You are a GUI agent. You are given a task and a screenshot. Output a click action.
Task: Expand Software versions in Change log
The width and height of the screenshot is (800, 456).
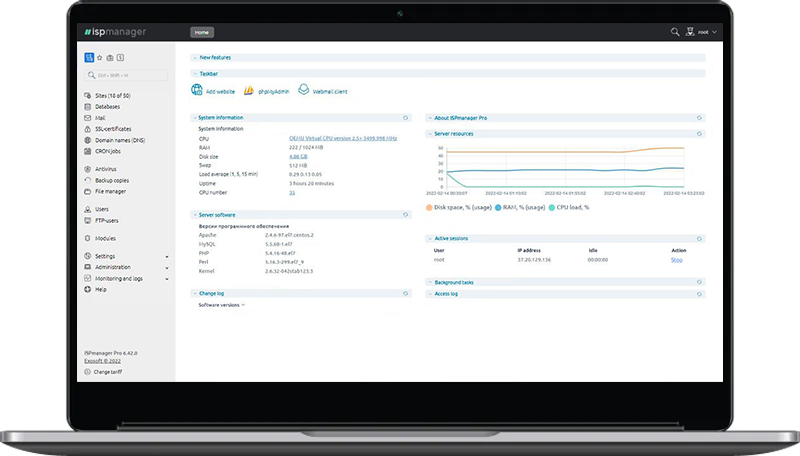[x=221, y=305]
